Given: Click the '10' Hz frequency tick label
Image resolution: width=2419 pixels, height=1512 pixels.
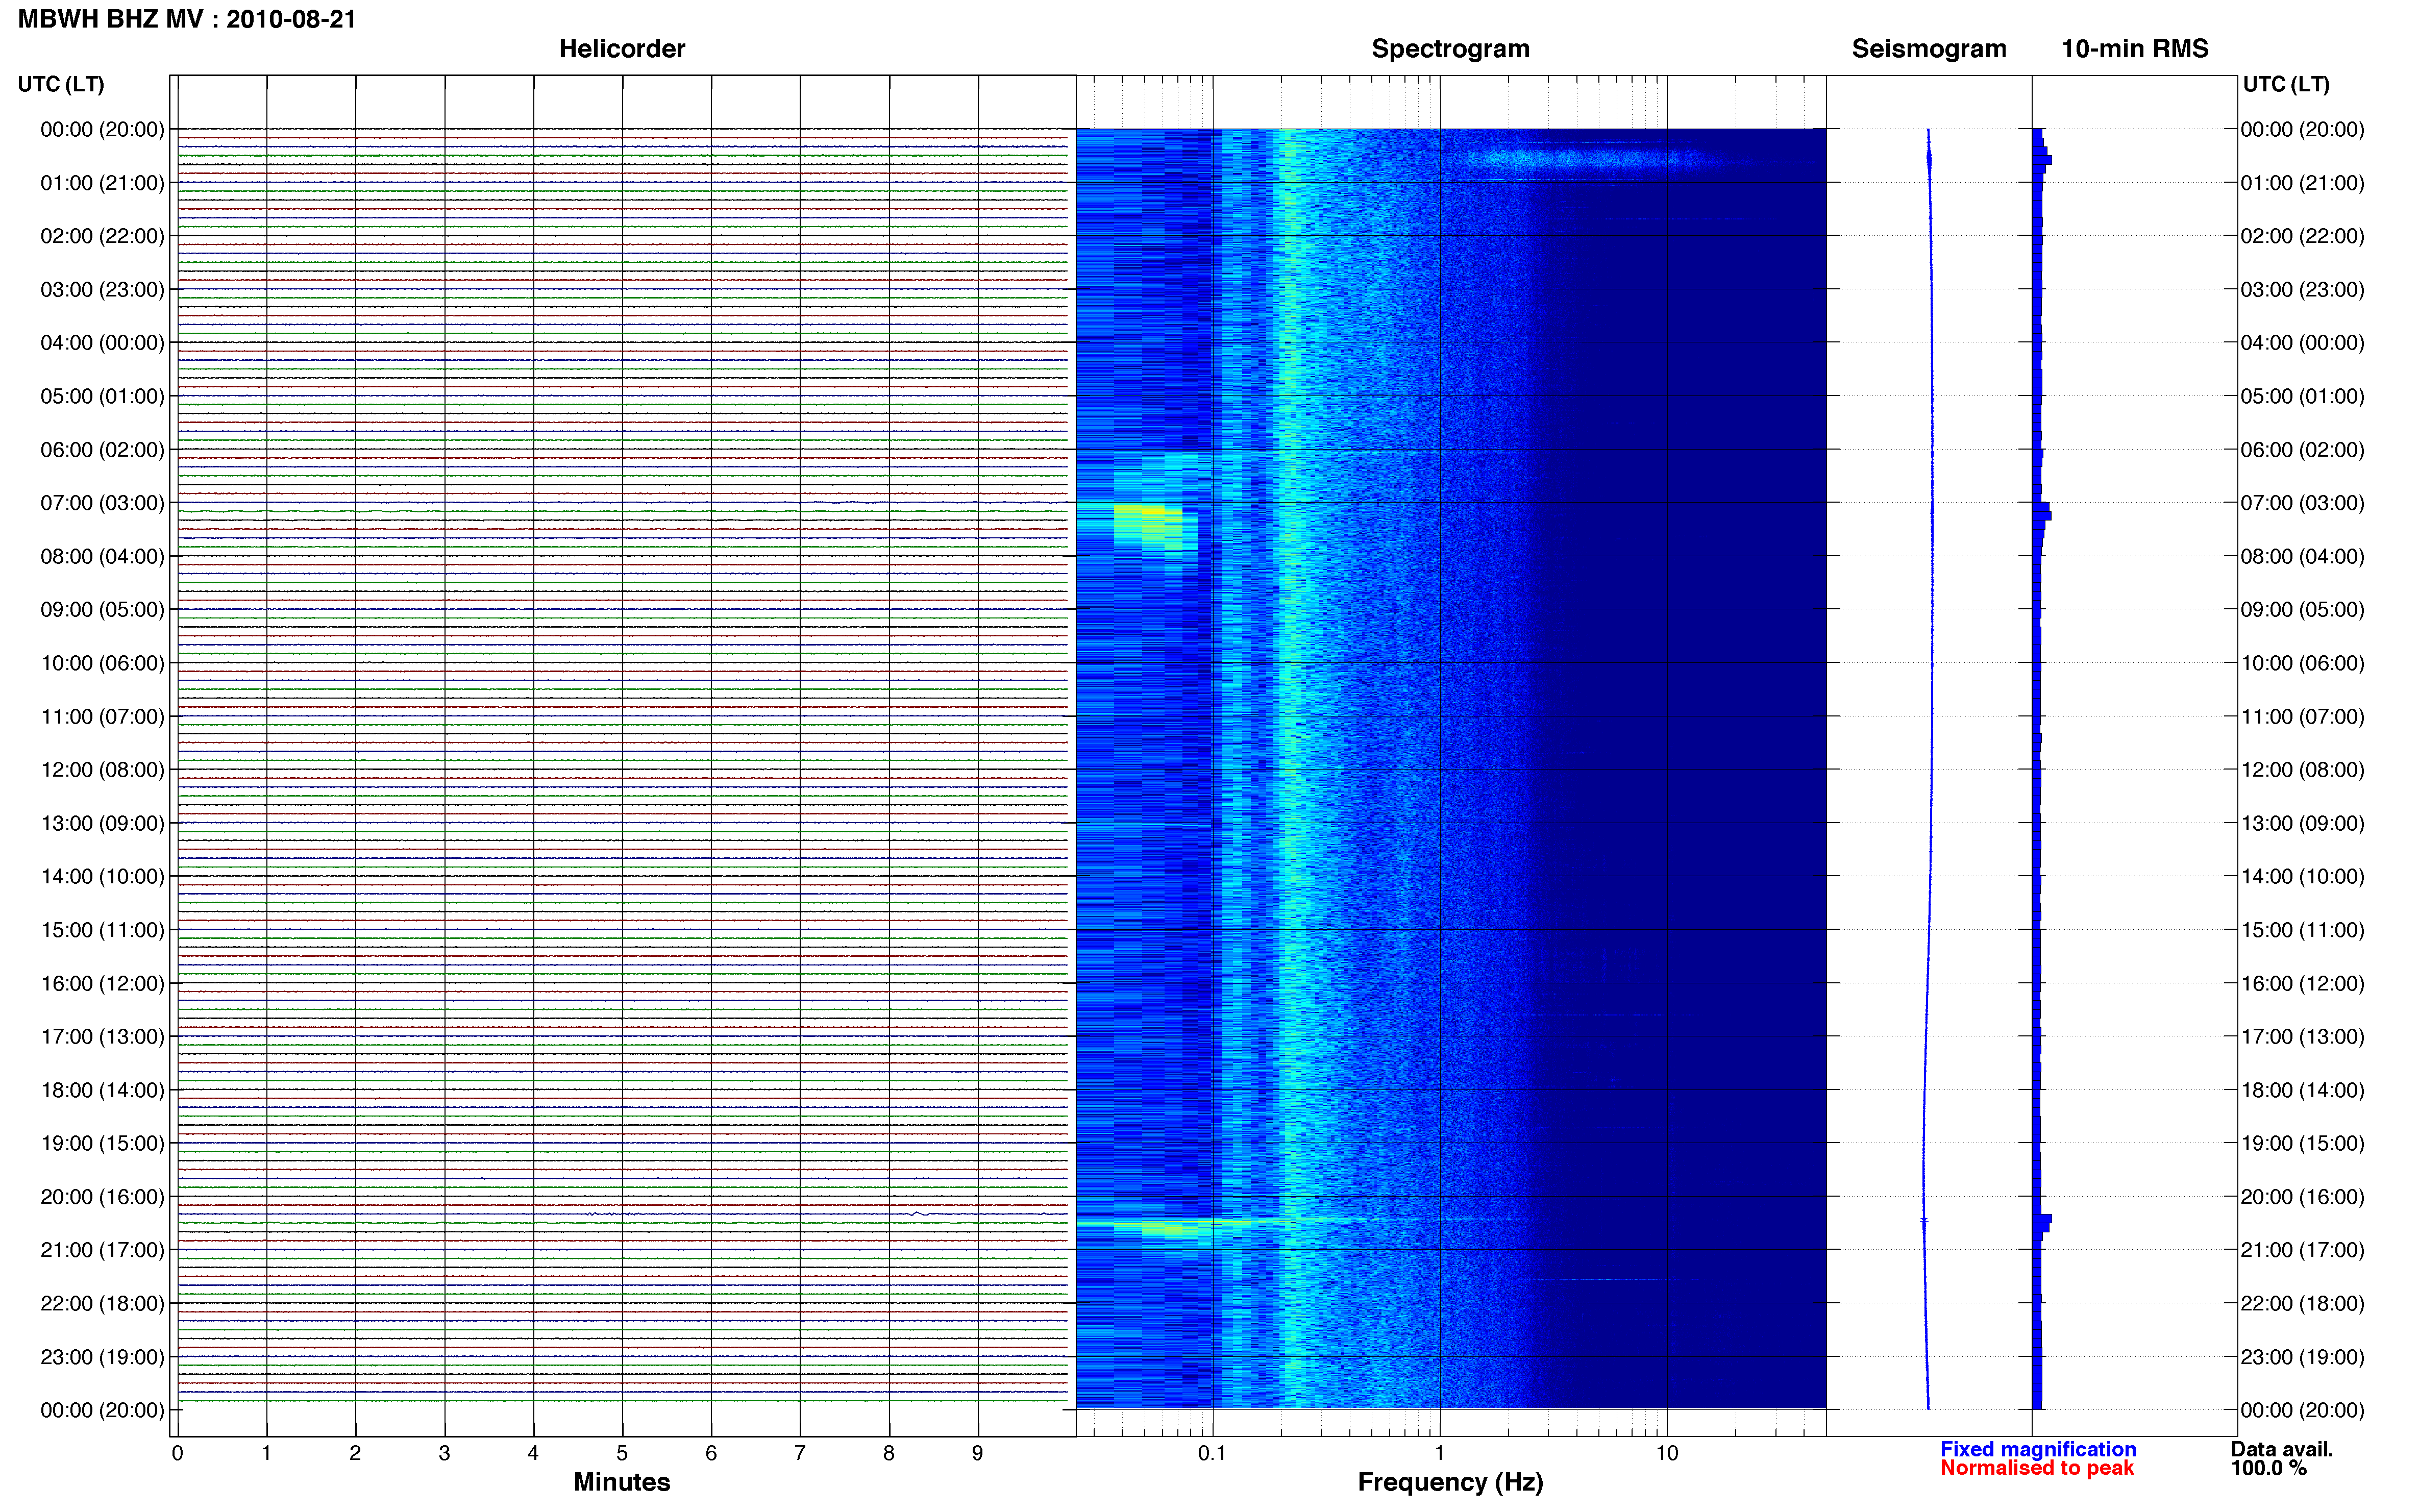Looking at the screenshot, I should (x=1666, y=1453).
